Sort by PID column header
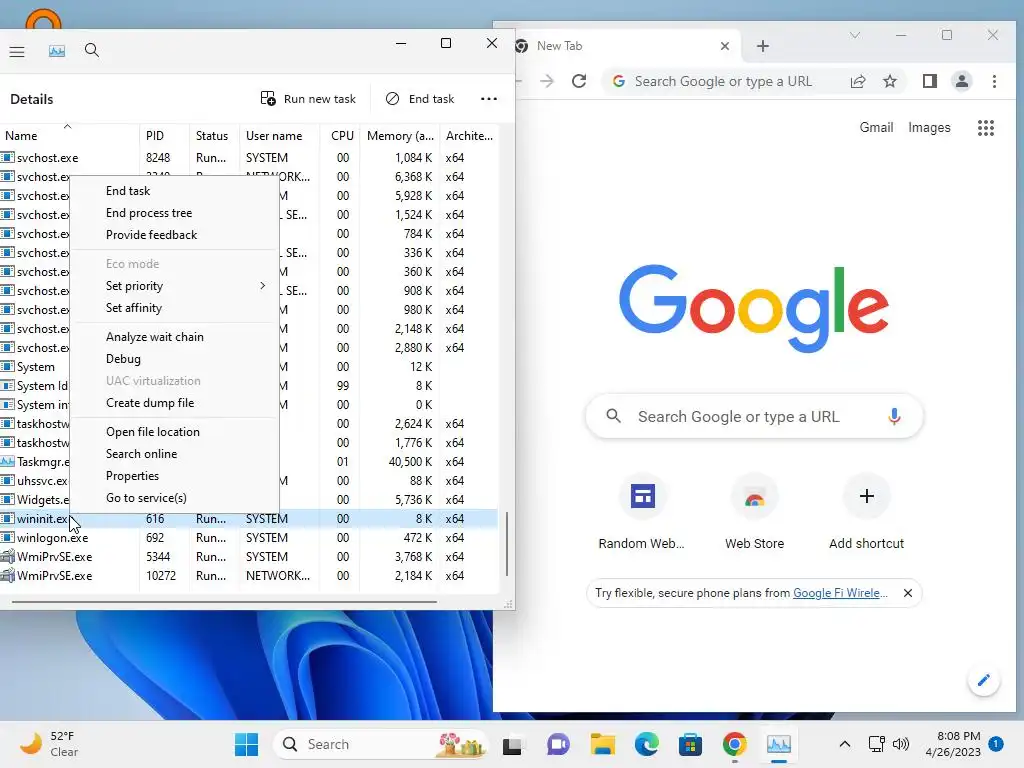This screenshot has width=1024, height=768. [x=164, y=135]
